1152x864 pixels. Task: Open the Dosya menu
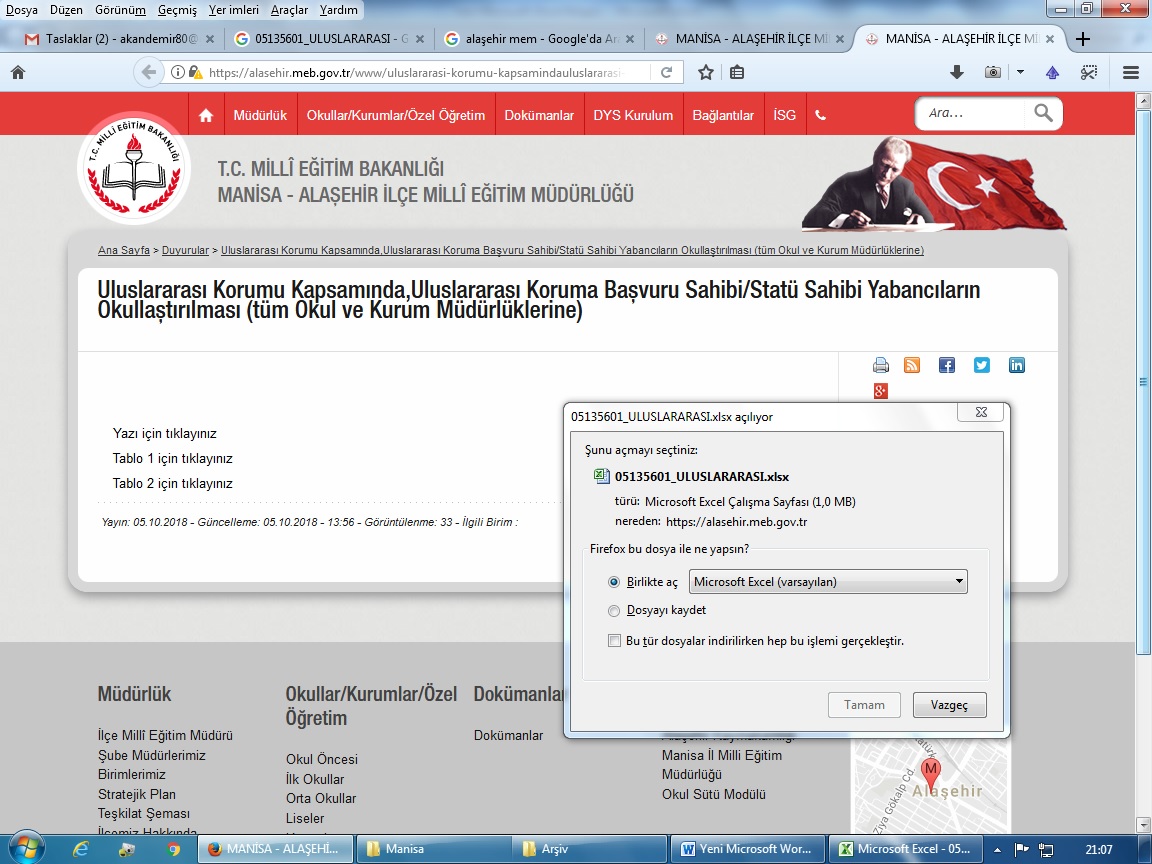point(22,10)
